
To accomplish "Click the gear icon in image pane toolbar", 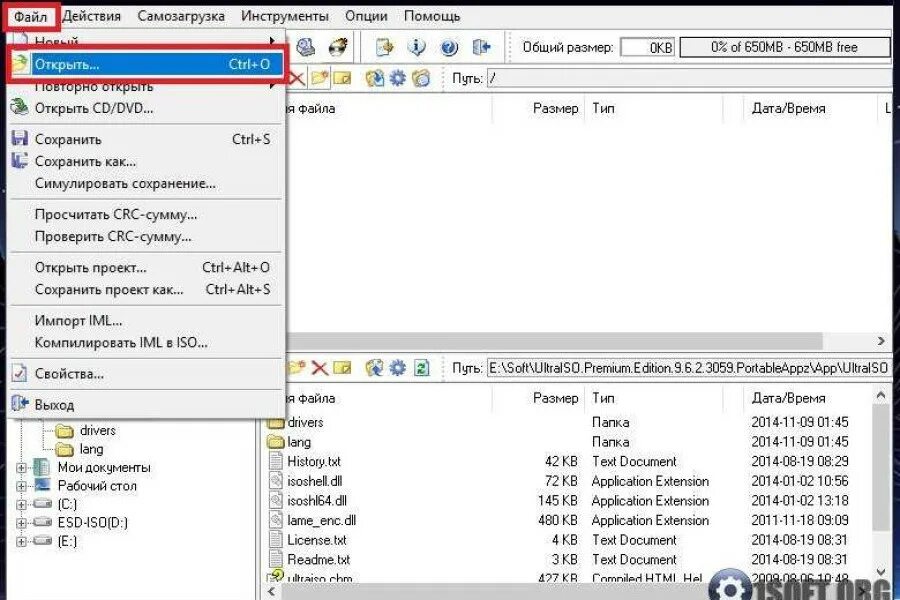I will [x=398, y=78].
